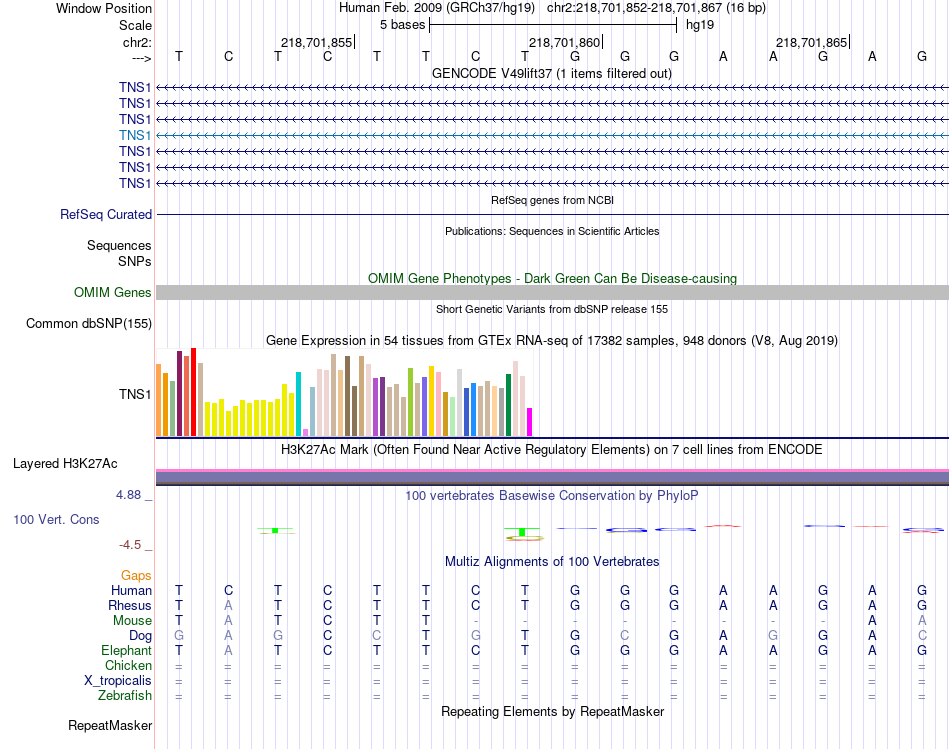Click the Window Position track label
Screen dimensions: 950x749
[x=104, y=8]
